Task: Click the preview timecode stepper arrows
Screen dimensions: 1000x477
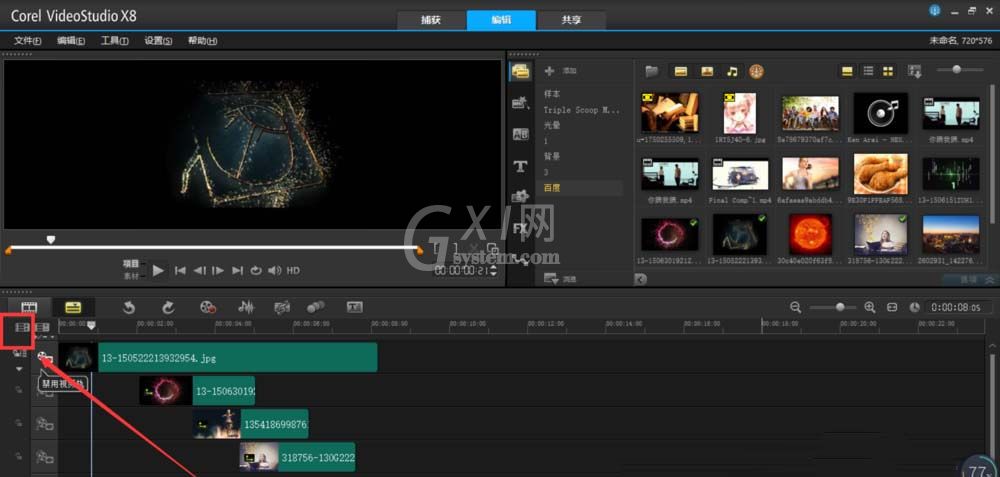Action: pyautogui.click(x=492, y=271)
